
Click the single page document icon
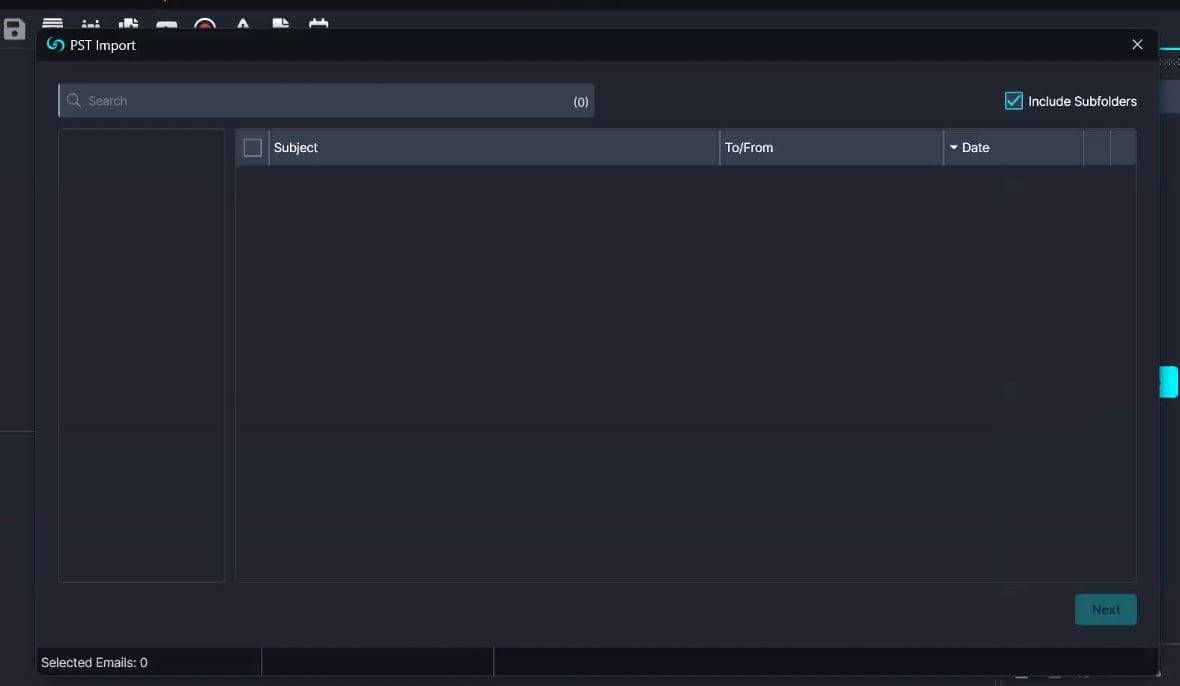tap(281, 24)
